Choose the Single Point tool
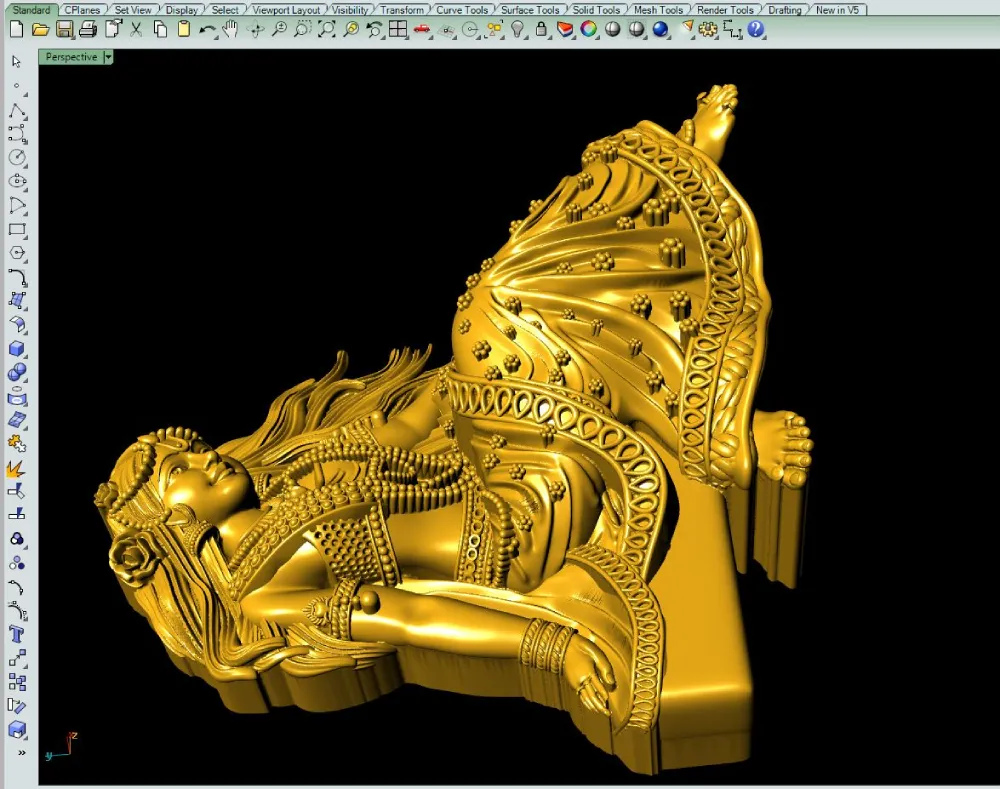 (x=17, y=85)
